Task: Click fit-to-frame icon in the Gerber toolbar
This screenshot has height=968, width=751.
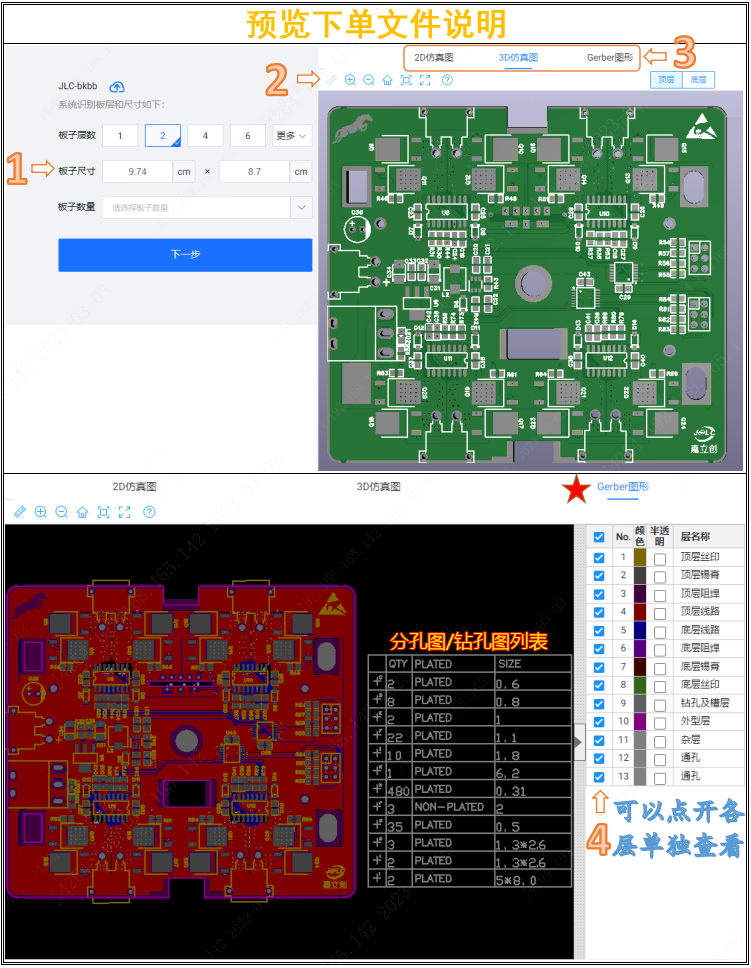Action: tap(103, 512)
